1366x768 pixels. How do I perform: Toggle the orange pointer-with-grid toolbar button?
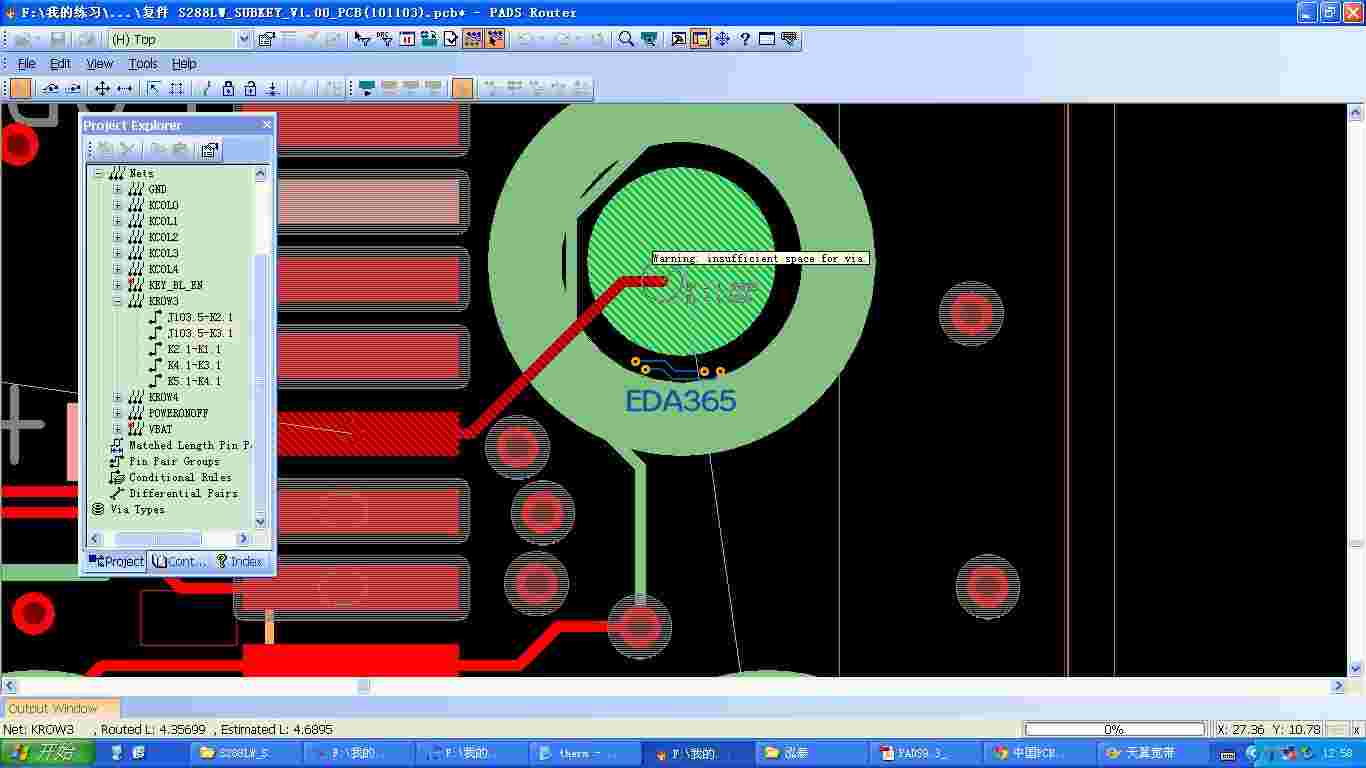(495, 39)
